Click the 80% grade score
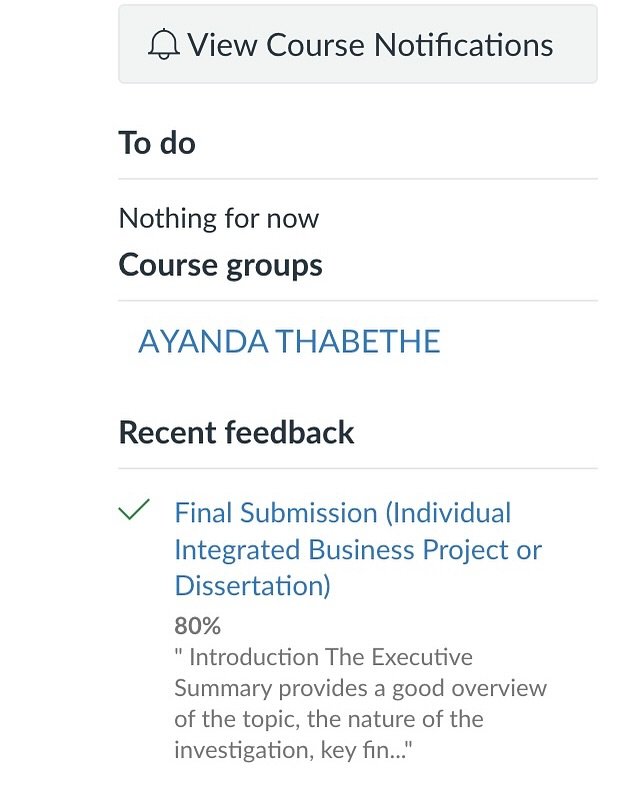 (197, 626)
